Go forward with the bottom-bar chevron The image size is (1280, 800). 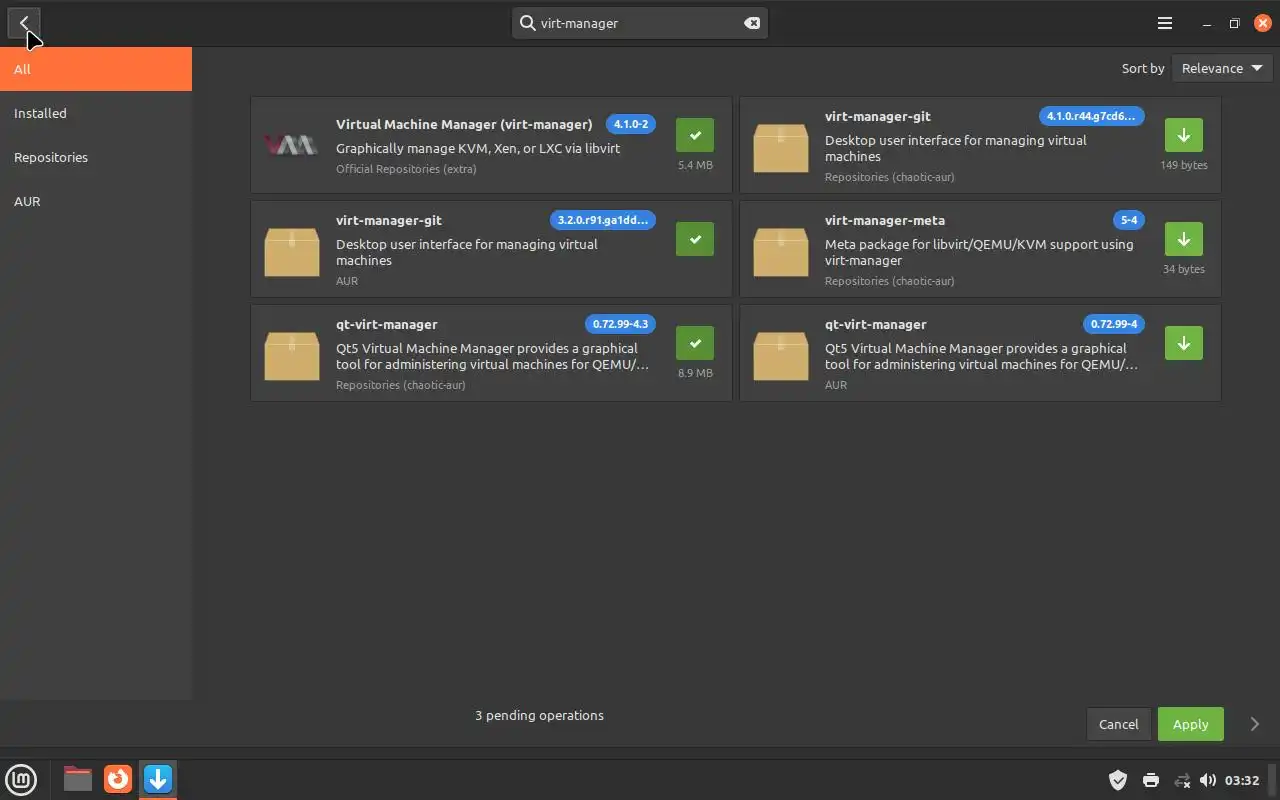pyautogui.click(x=1255, y=724)
